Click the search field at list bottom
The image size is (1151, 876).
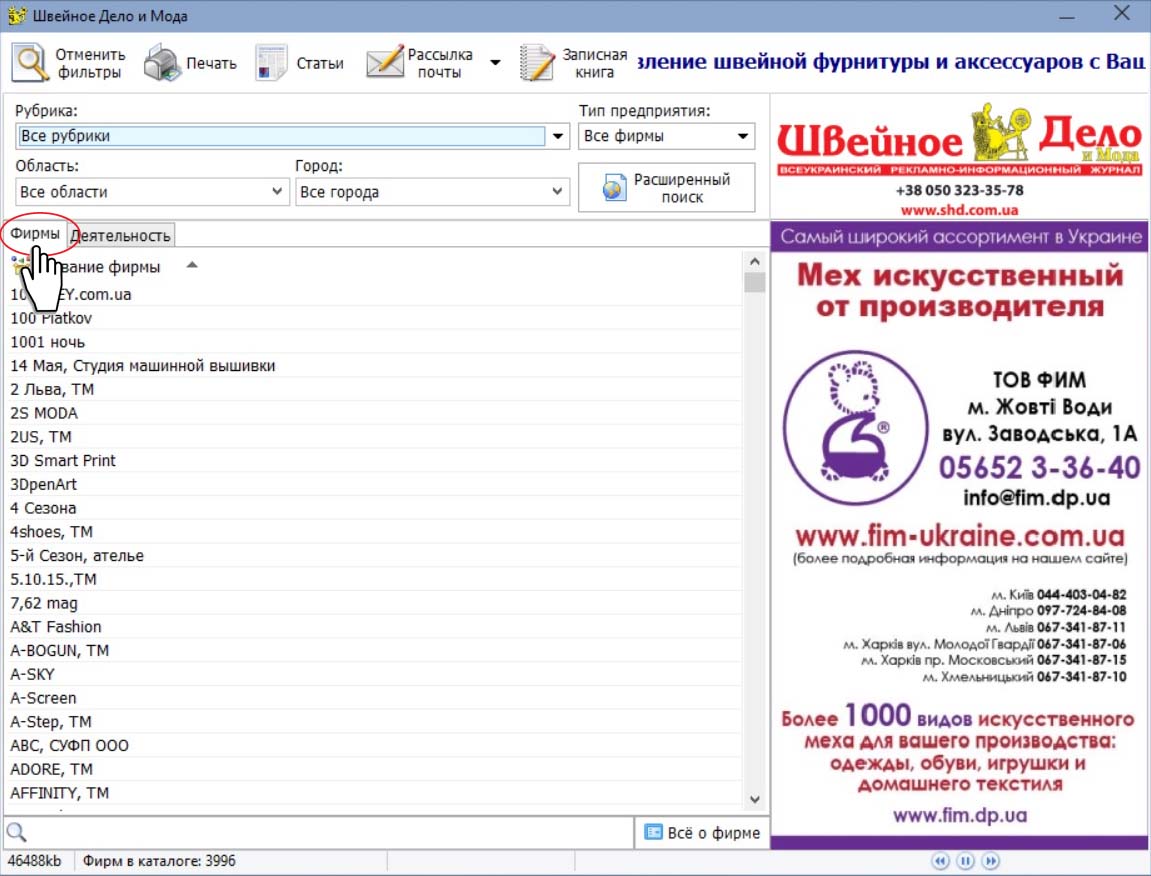coord(330,833)
